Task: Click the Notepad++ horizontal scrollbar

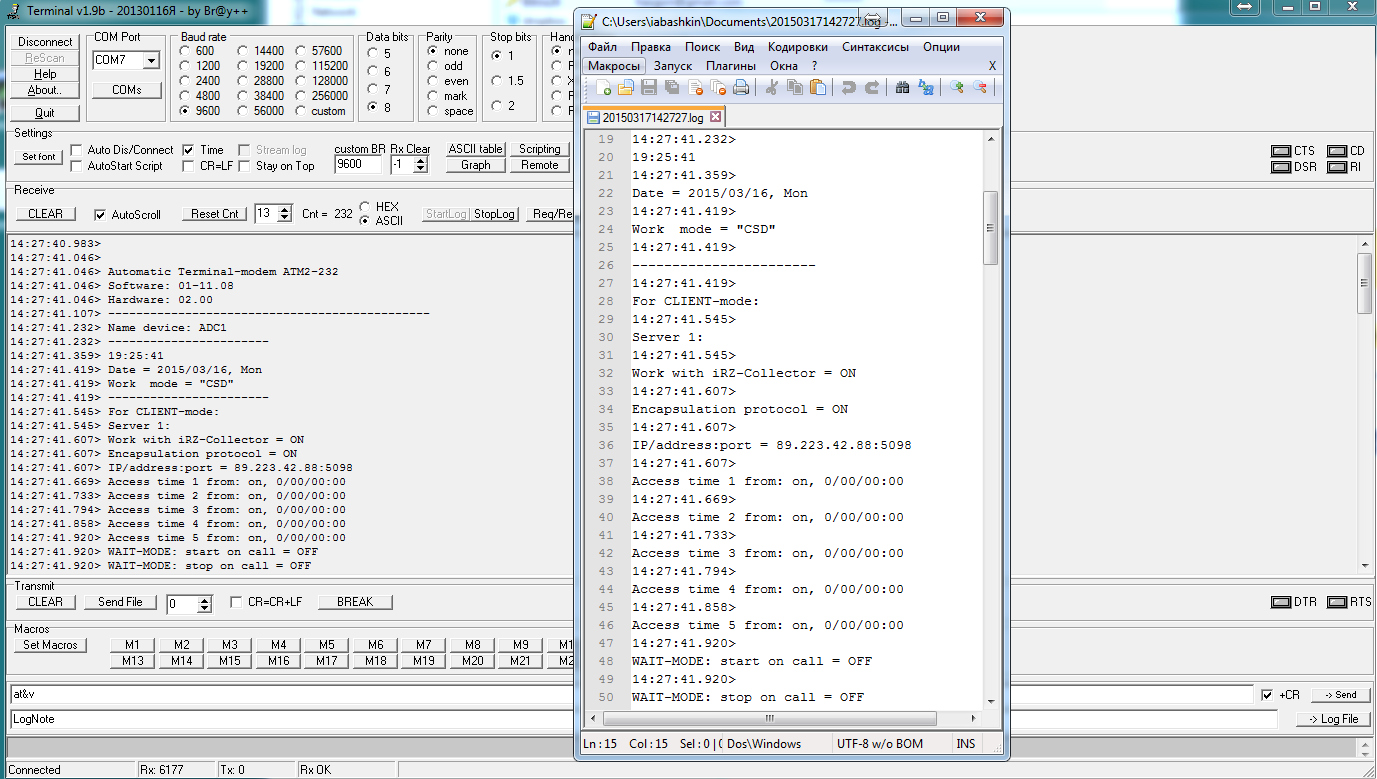Action: [x=769, y=719]
